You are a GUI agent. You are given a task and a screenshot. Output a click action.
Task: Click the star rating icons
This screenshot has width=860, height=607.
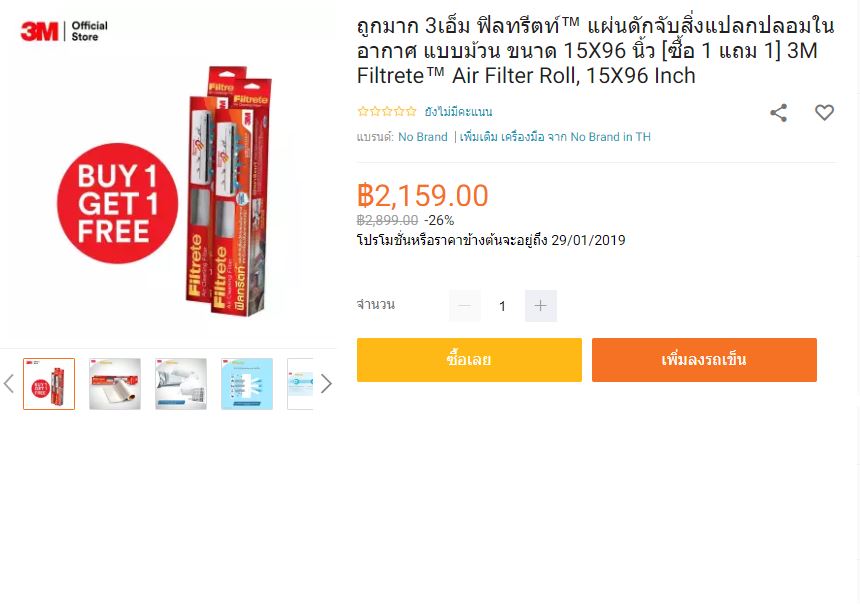(x=387, y=112)
